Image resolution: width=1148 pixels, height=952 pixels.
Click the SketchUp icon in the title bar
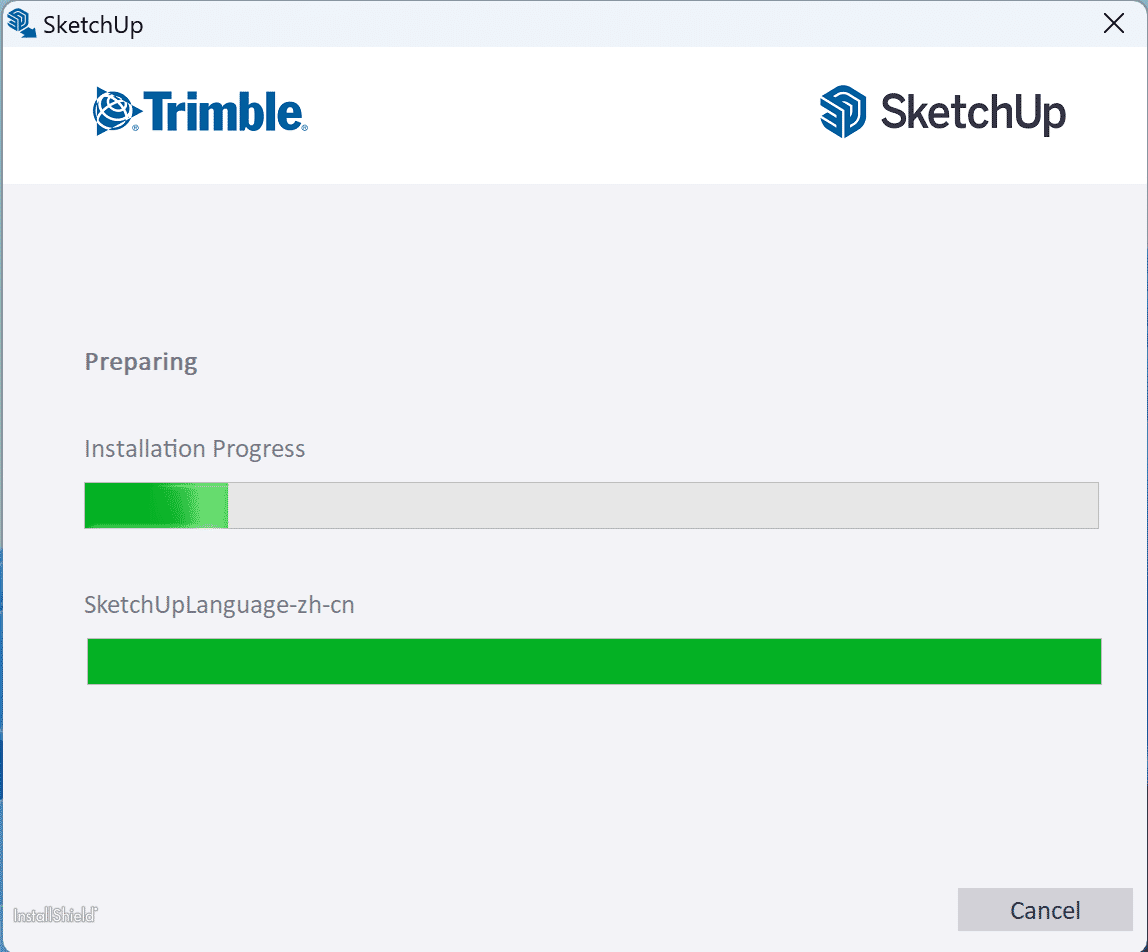pos(21,23)
